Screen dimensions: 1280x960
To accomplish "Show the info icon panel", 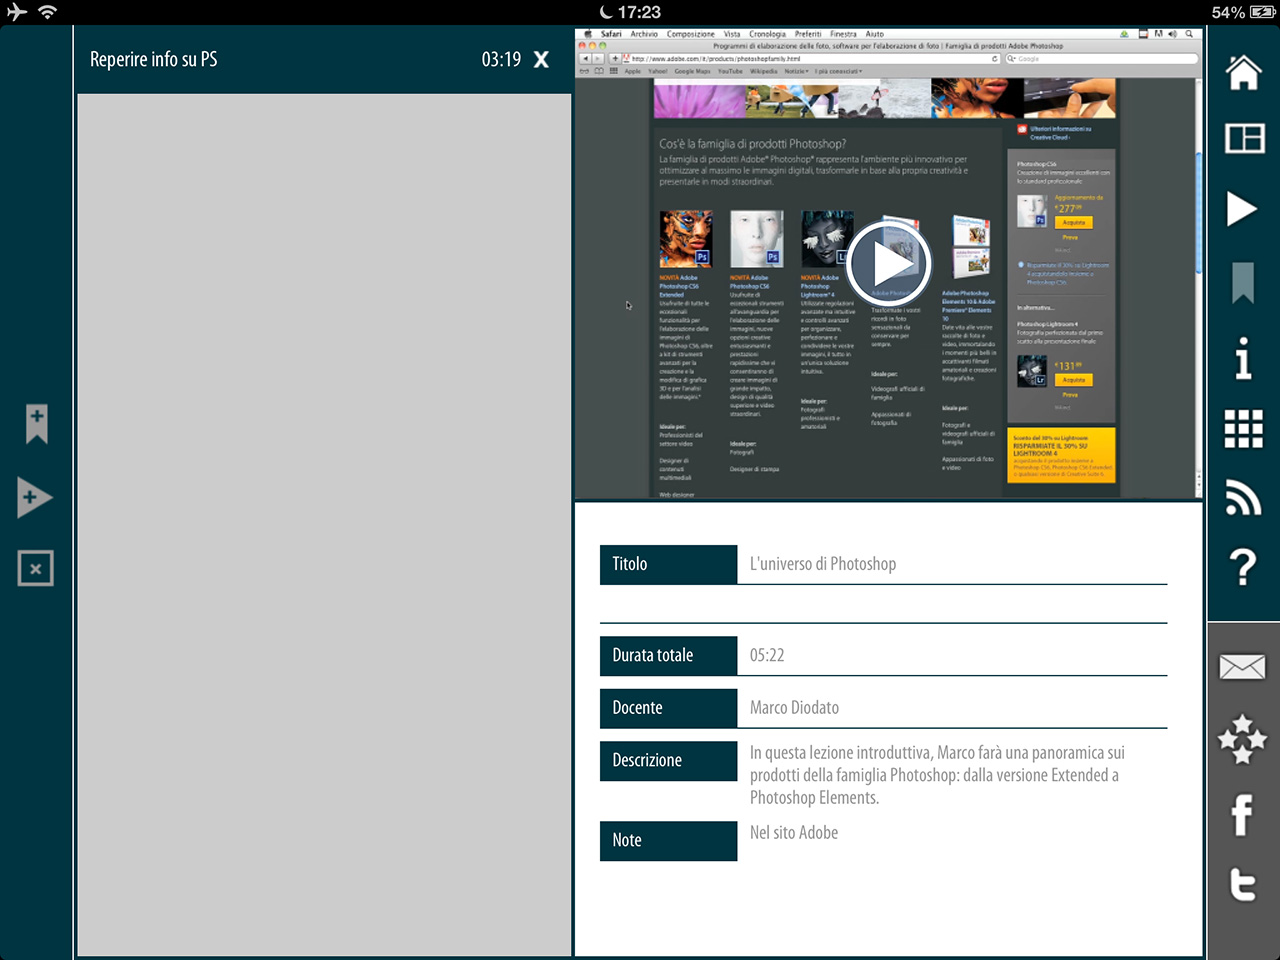I will [1243, 358].
